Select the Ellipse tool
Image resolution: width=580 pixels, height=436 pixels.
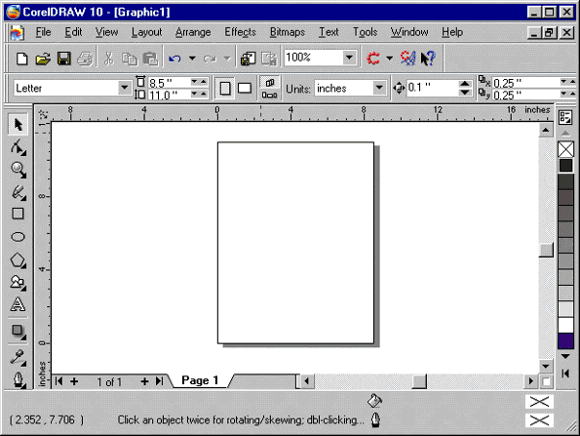(18, 237)
